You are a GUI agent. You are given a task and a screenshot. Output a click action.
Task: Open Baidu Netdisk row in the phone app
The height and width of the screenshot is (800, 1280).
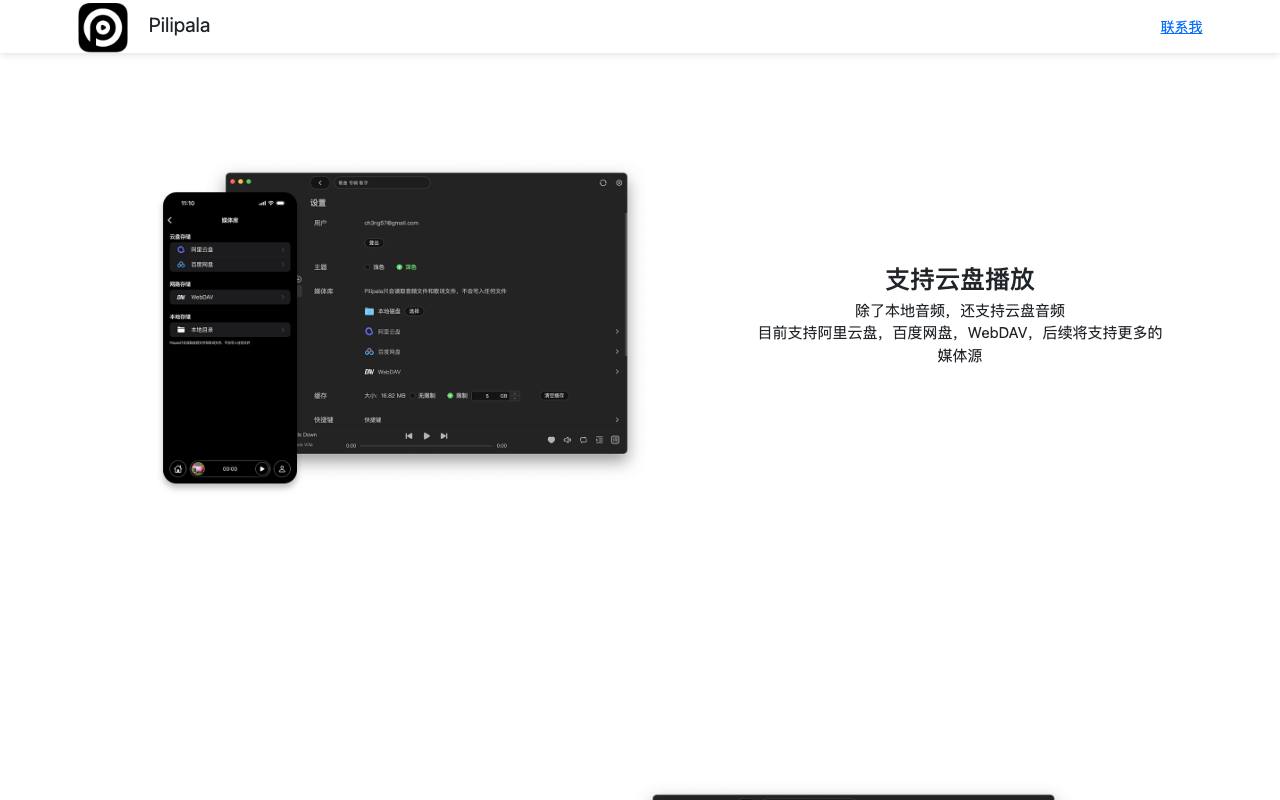pyautogui.click(x=230, y=265)
